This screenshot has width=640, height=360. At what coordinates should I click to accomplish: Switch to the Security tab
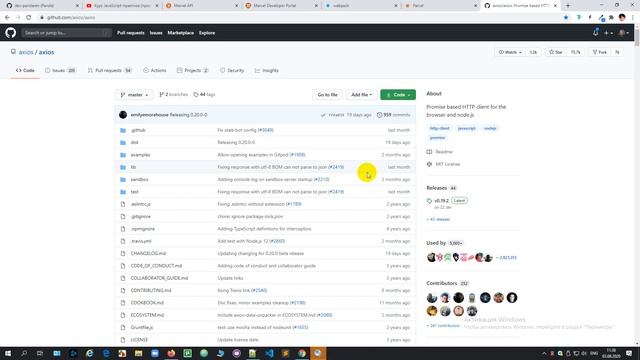tap(232, 70)
